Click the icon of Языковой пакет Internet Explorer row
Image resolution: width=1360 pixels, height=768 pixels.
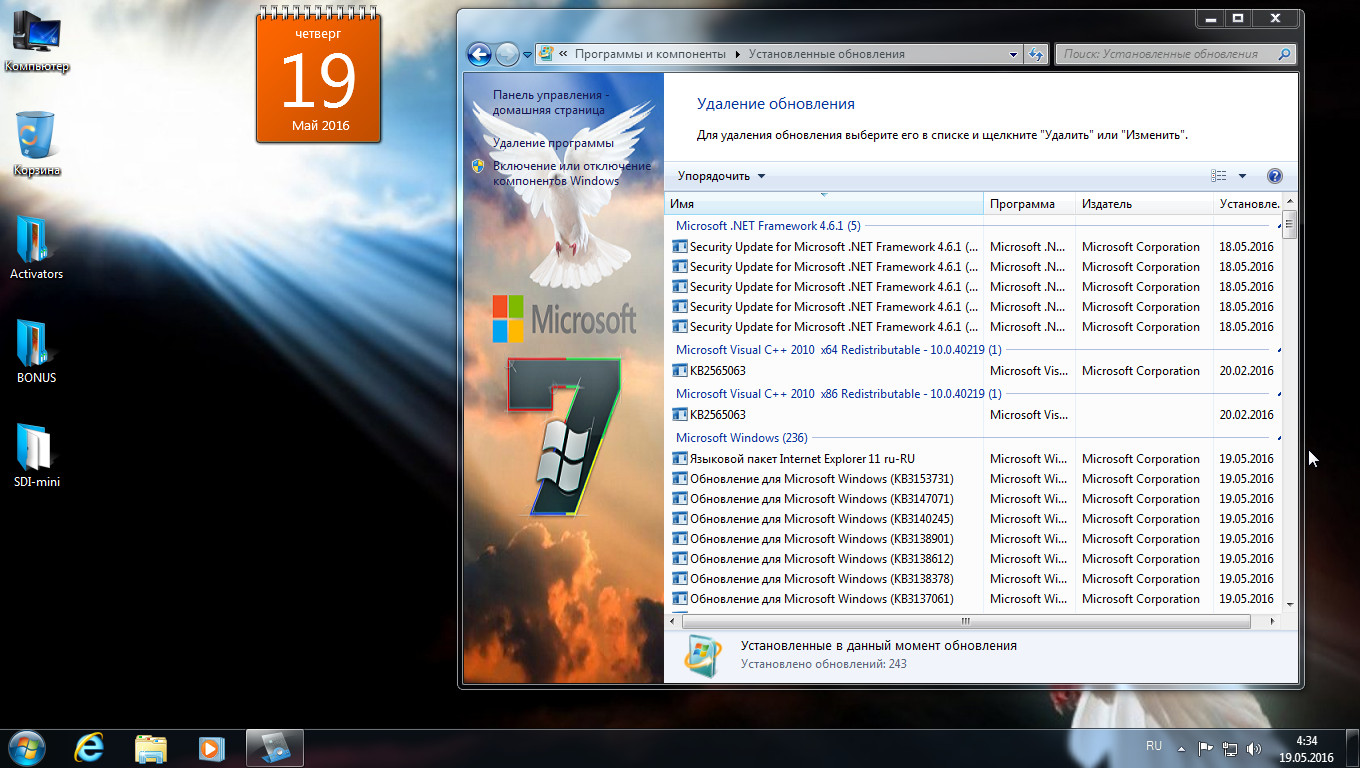pos(680,459)
